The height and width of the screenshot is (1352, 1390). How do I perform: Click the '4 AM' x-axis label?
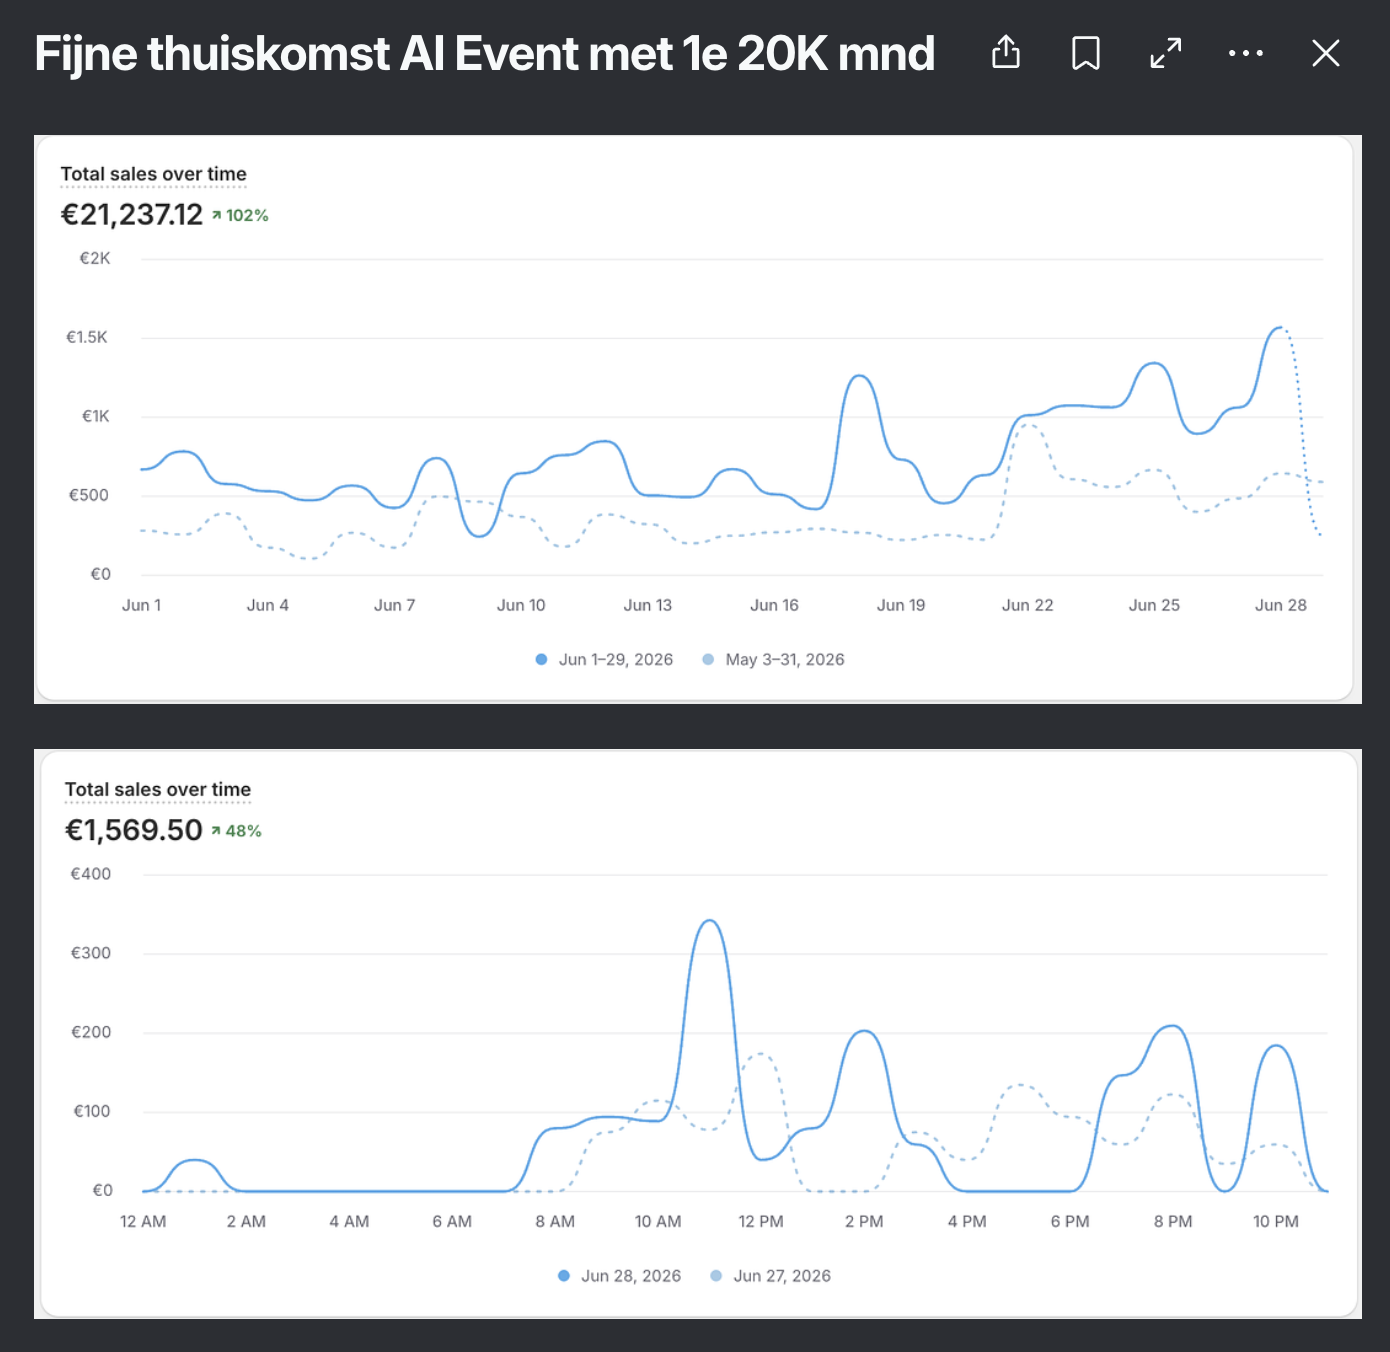coord(349,1222)
